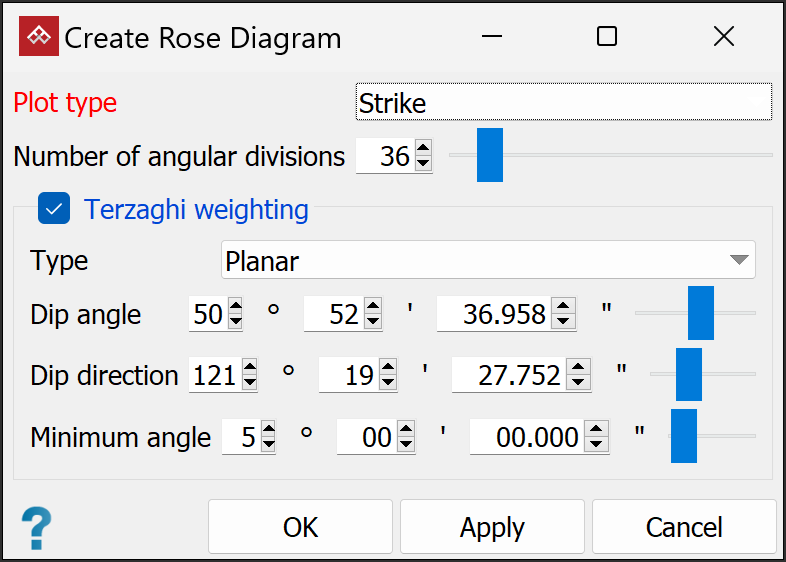This screenshot has height=562, width=786.
Task: Open the Type dropdown showing Planar
Action: (488, 261)
